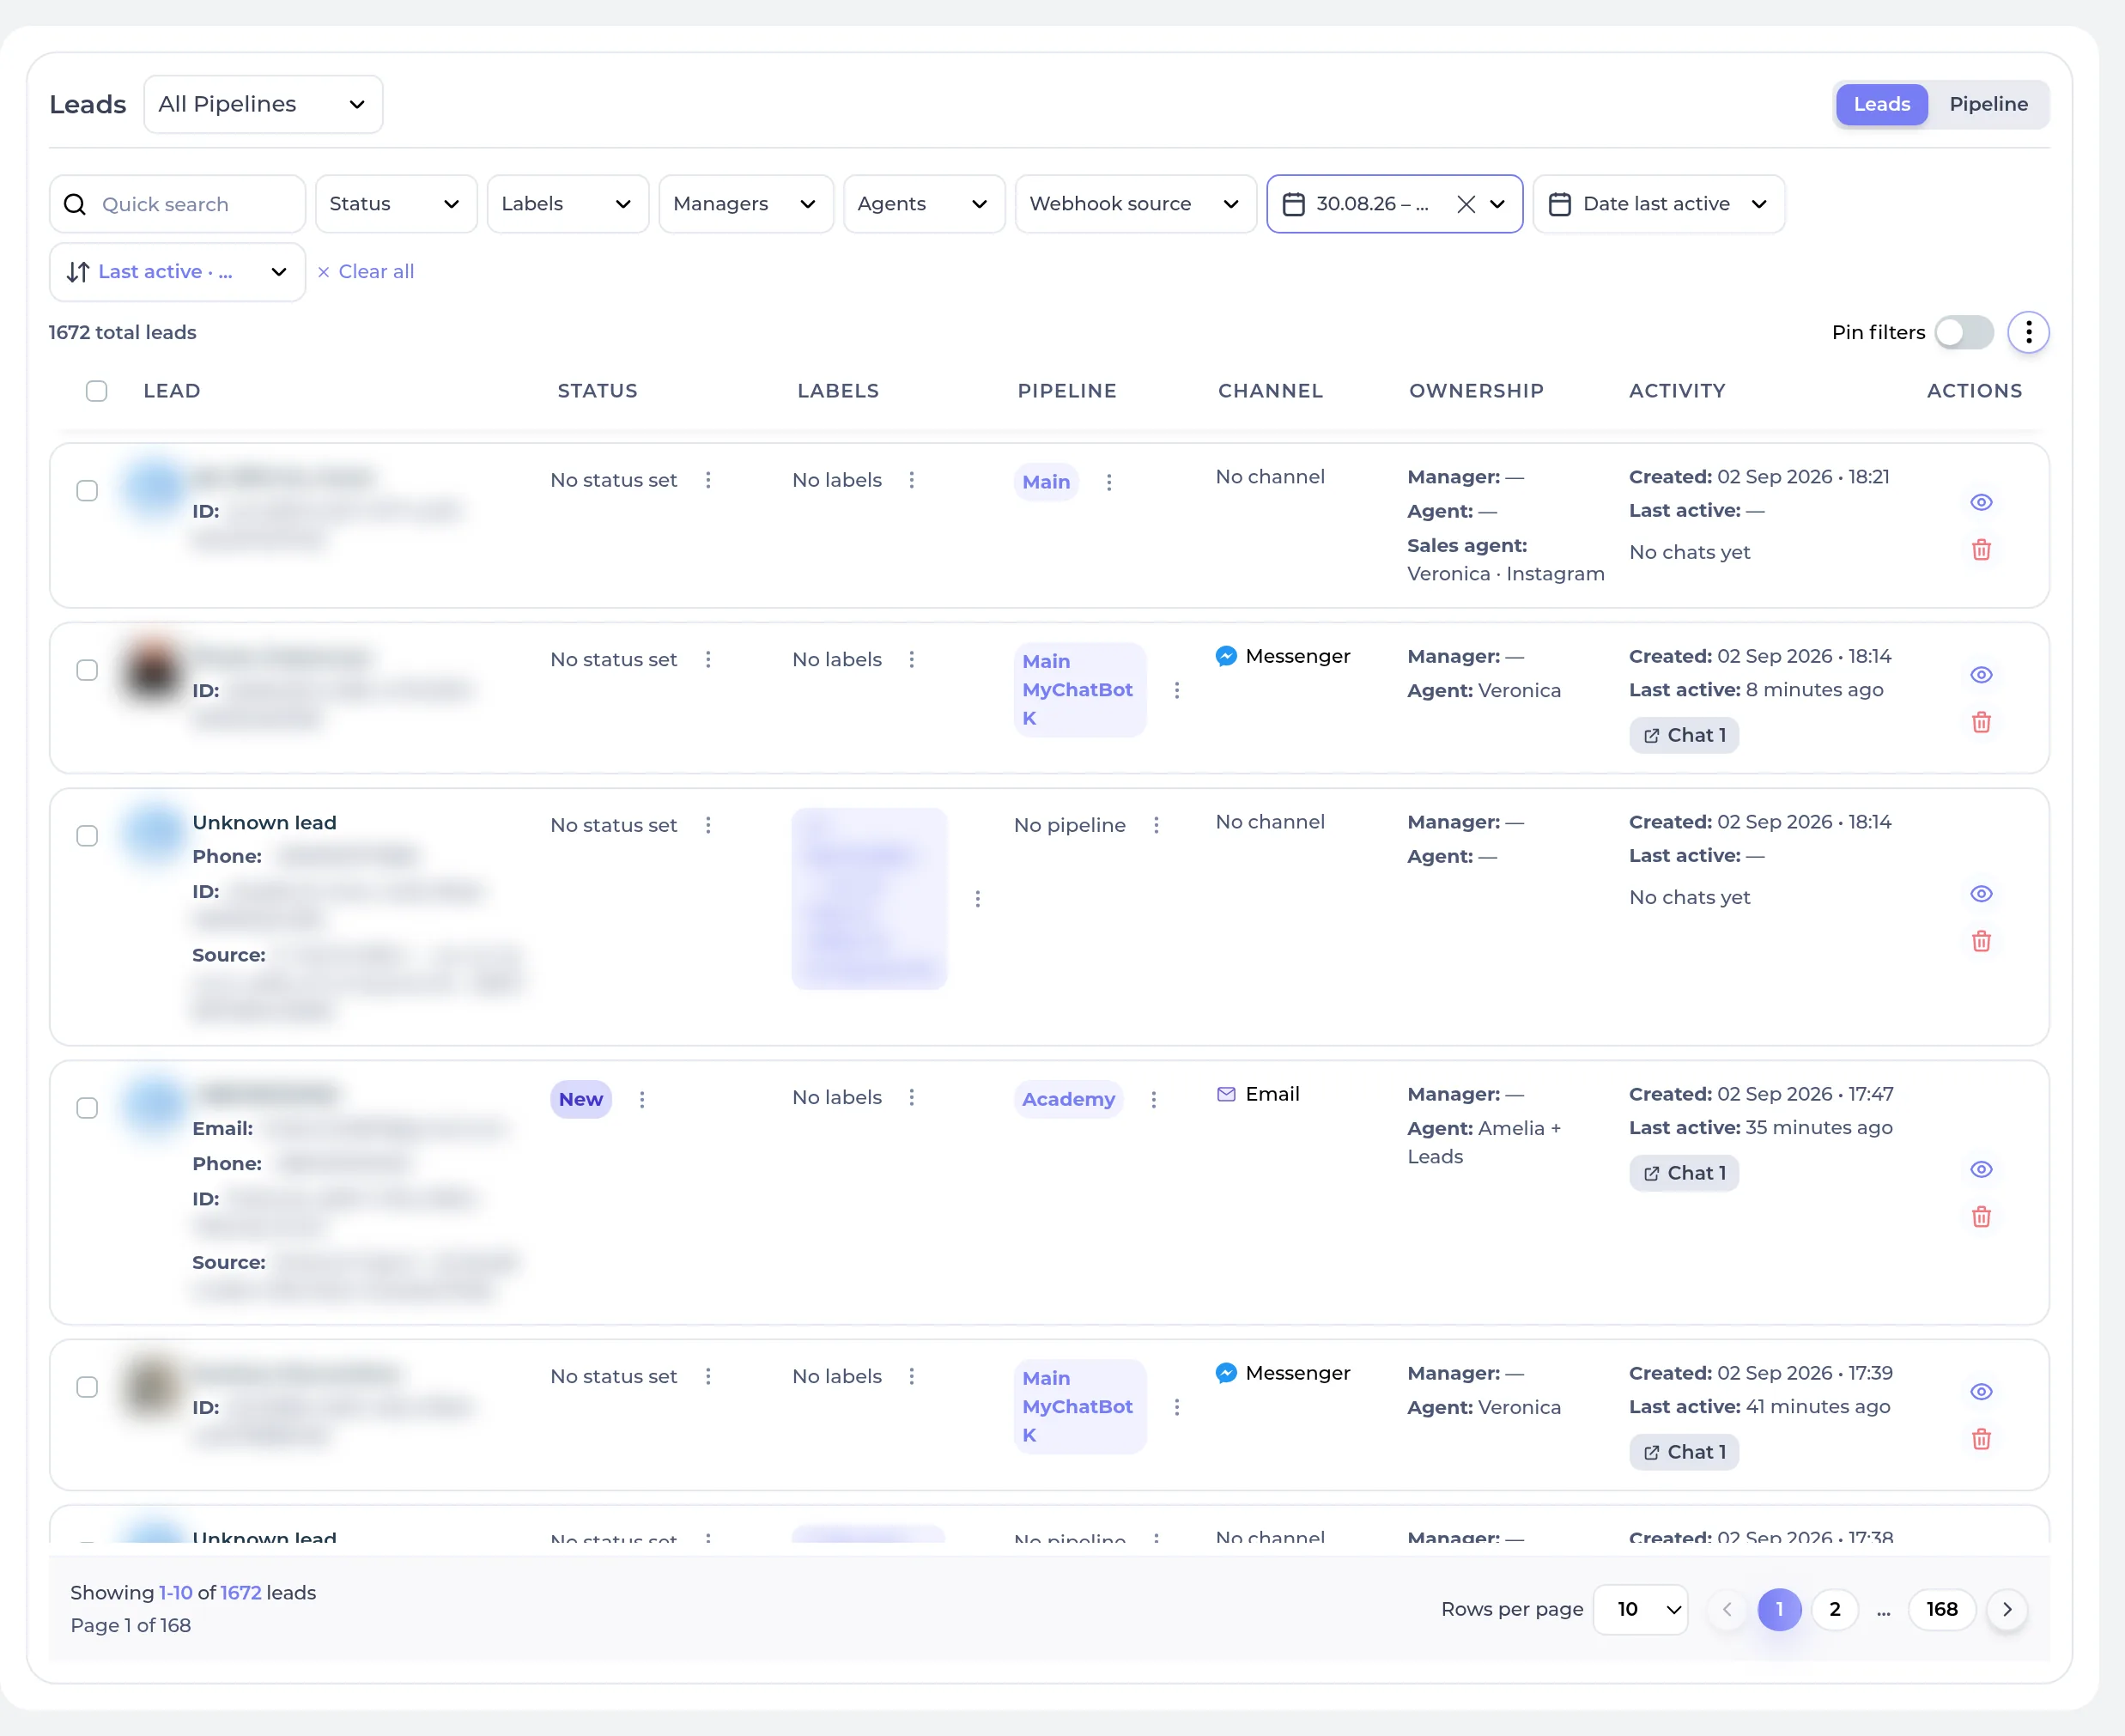
Task: Delete the Unknown lead created 18:14
Action: [x=1981, y=941]
